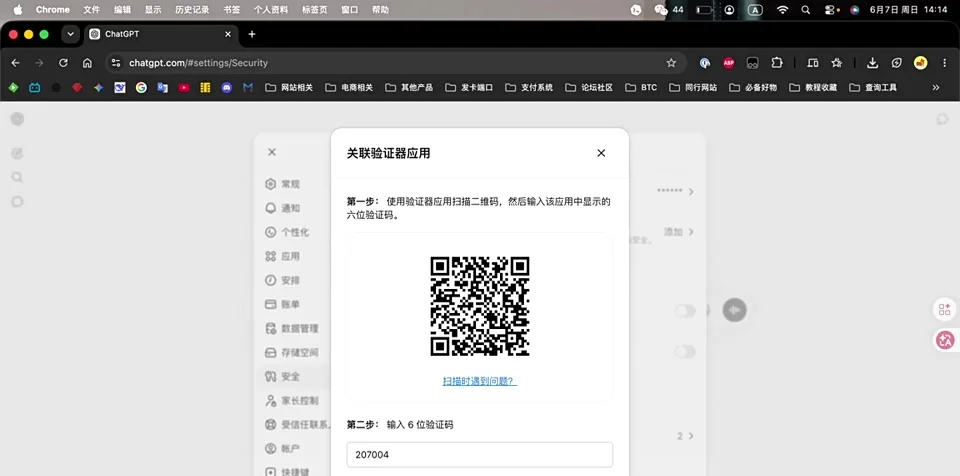The image size is (960, 476).
Task: Open 家长控制 settings section
Action: [x=292, y=401]
